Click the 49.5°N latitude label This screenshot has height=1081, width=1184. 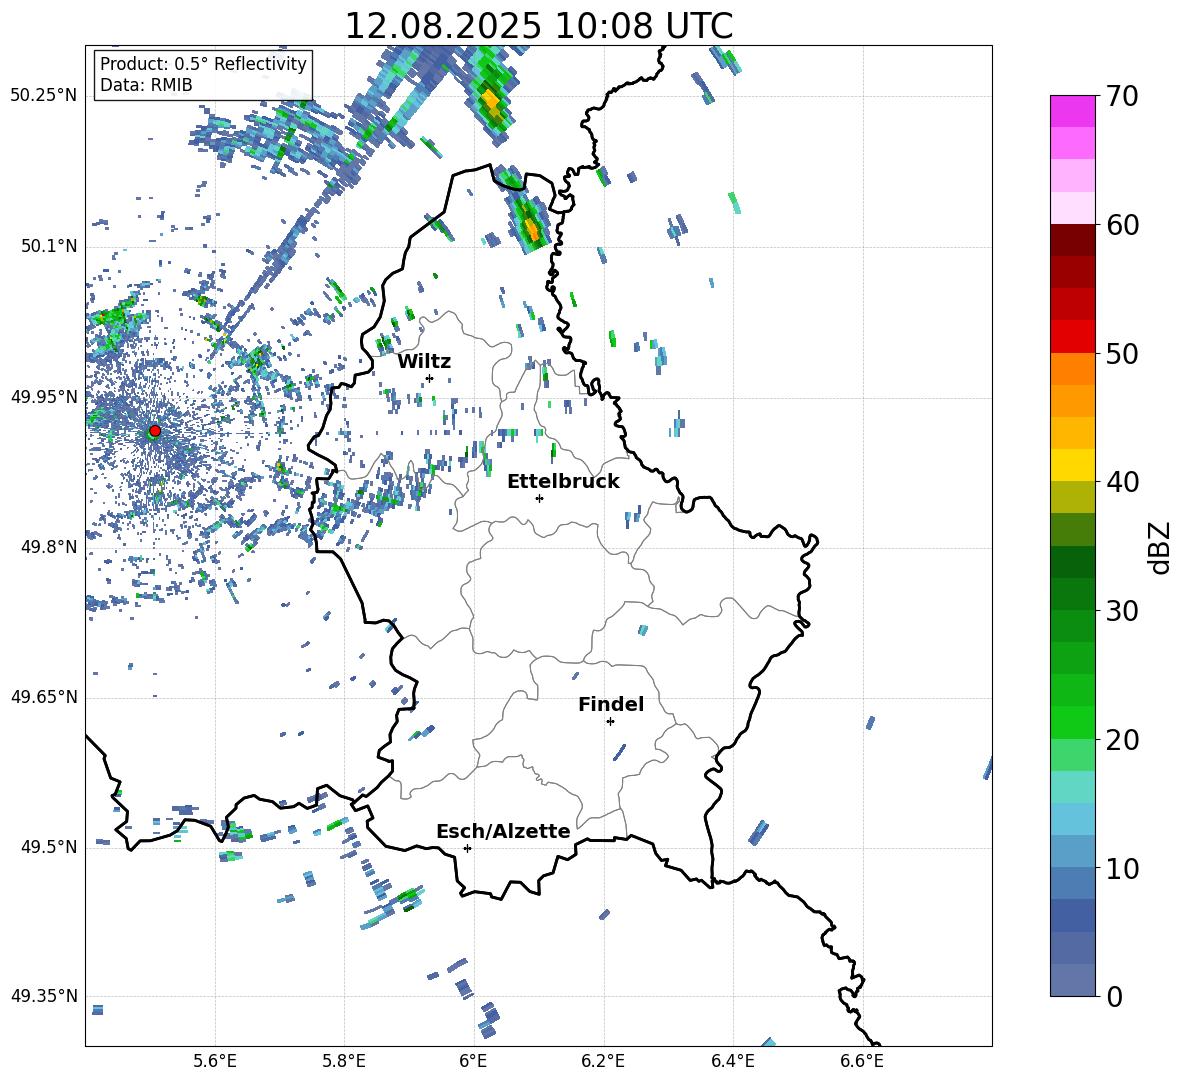(x=48, y=847)
